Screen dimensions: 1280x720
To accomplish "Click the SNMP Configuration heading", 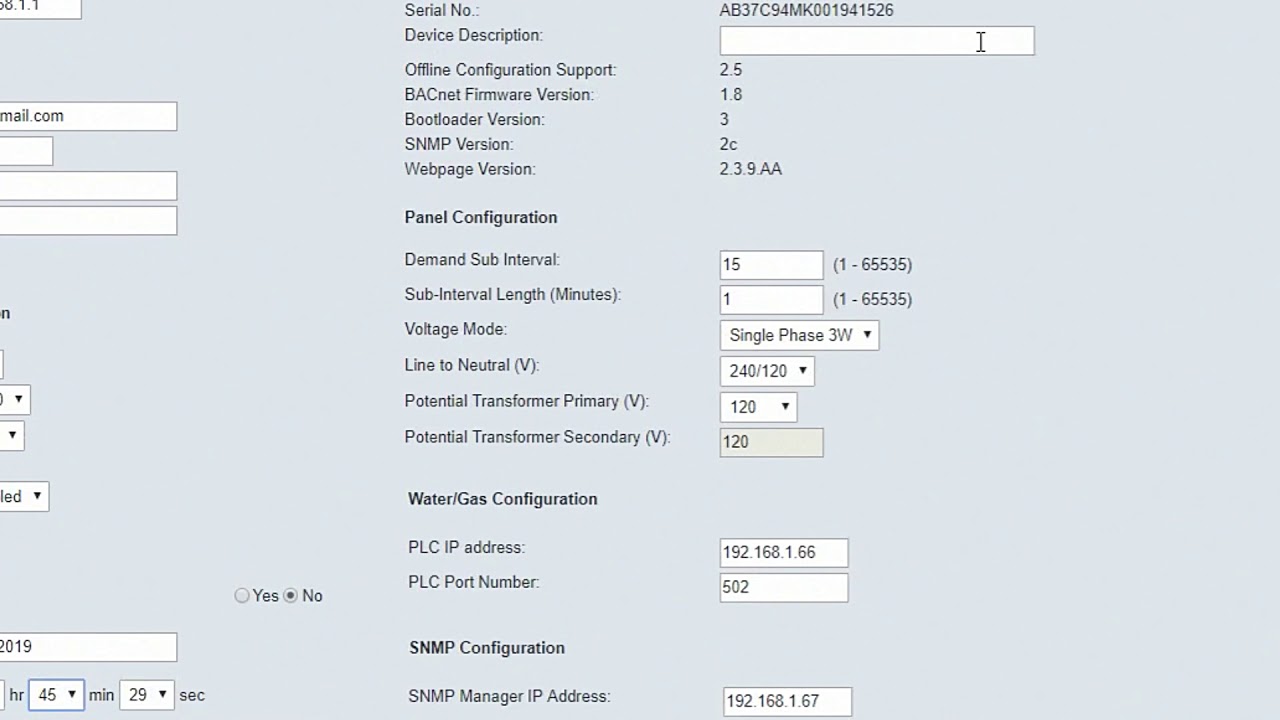I will [487, 648].
